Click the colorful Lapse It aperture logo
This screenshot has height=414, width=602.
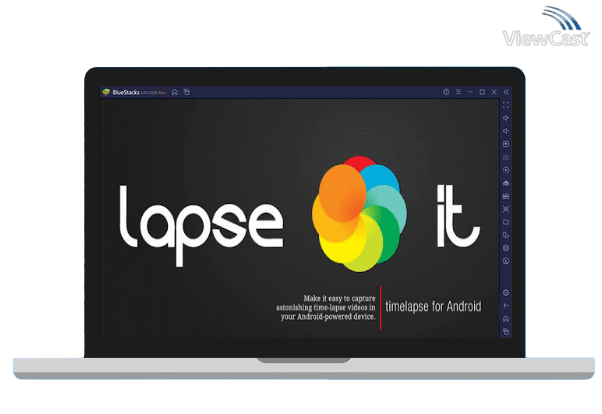coord(359,214)
